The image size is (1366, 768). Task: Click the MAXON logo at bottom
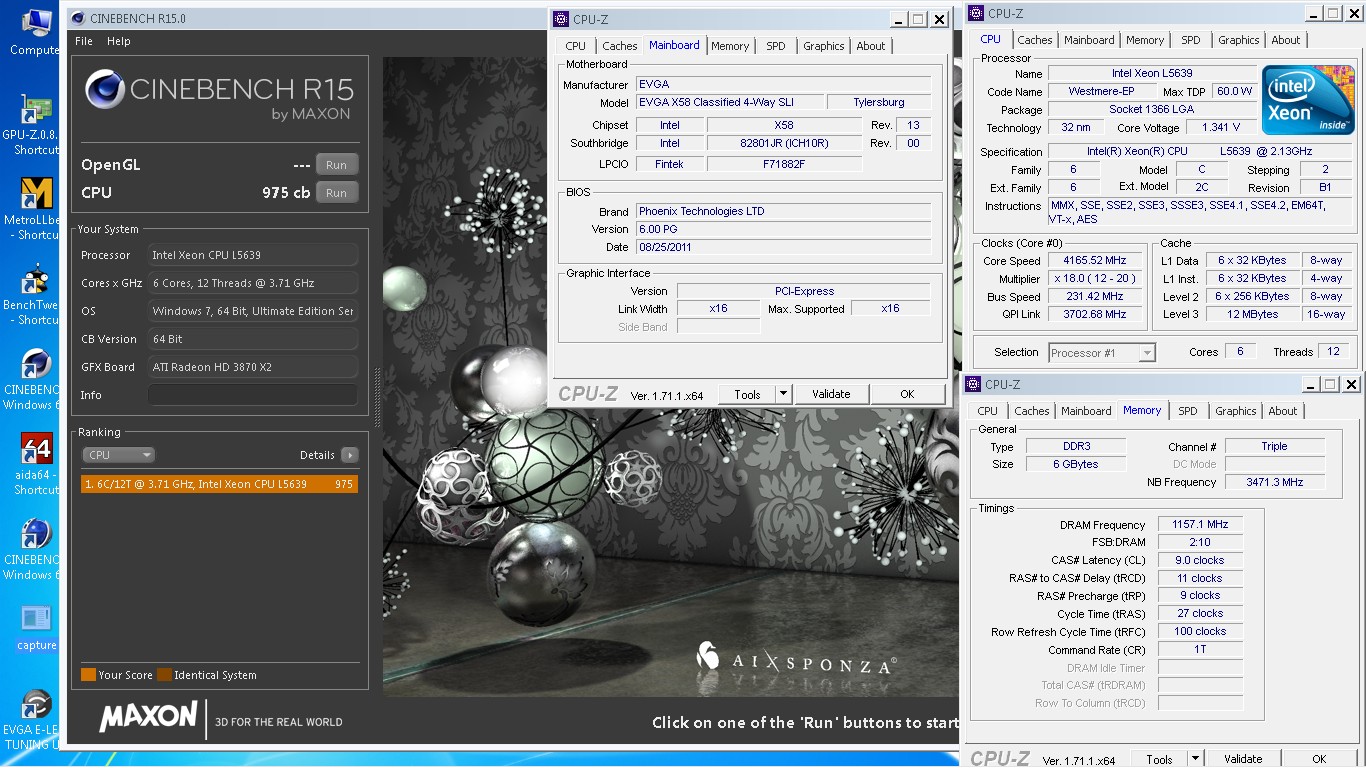click(148, 716)
